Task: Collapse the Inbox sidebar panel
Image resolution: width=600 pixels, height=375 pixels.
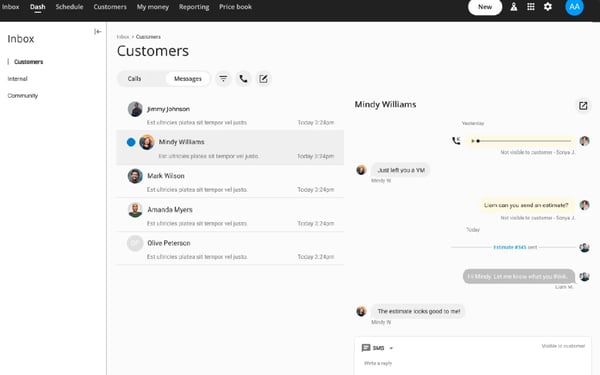Action: point(98,32)
